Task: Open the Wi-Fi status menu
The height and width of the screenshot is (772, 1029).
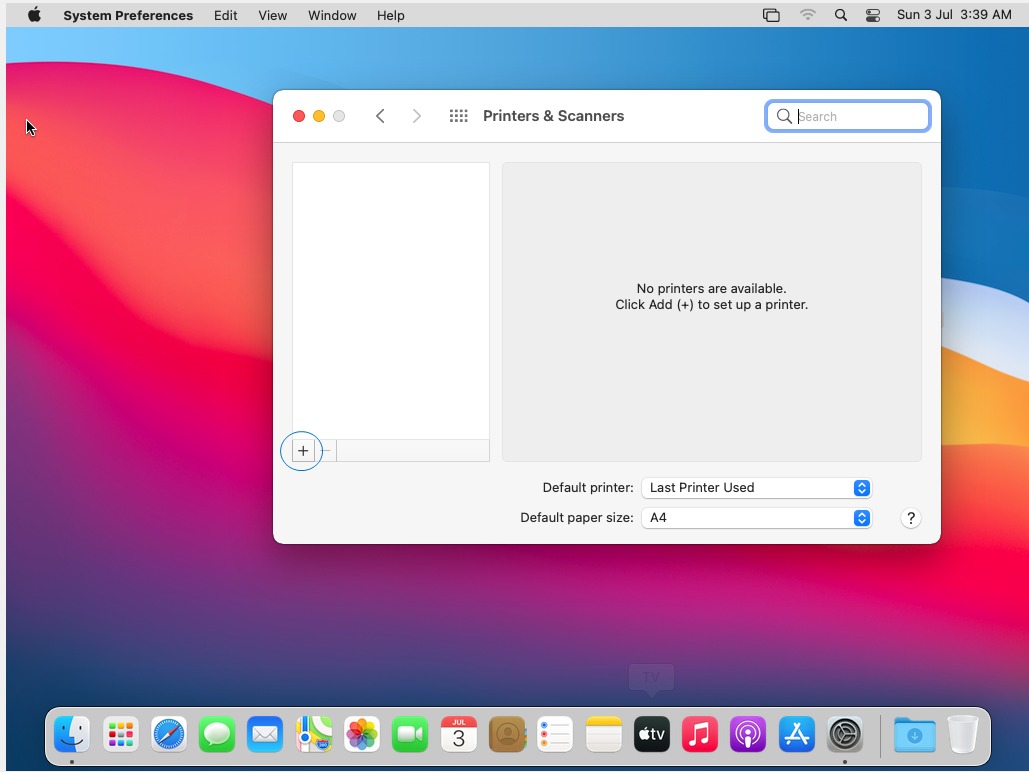Action: coord(807,15)
